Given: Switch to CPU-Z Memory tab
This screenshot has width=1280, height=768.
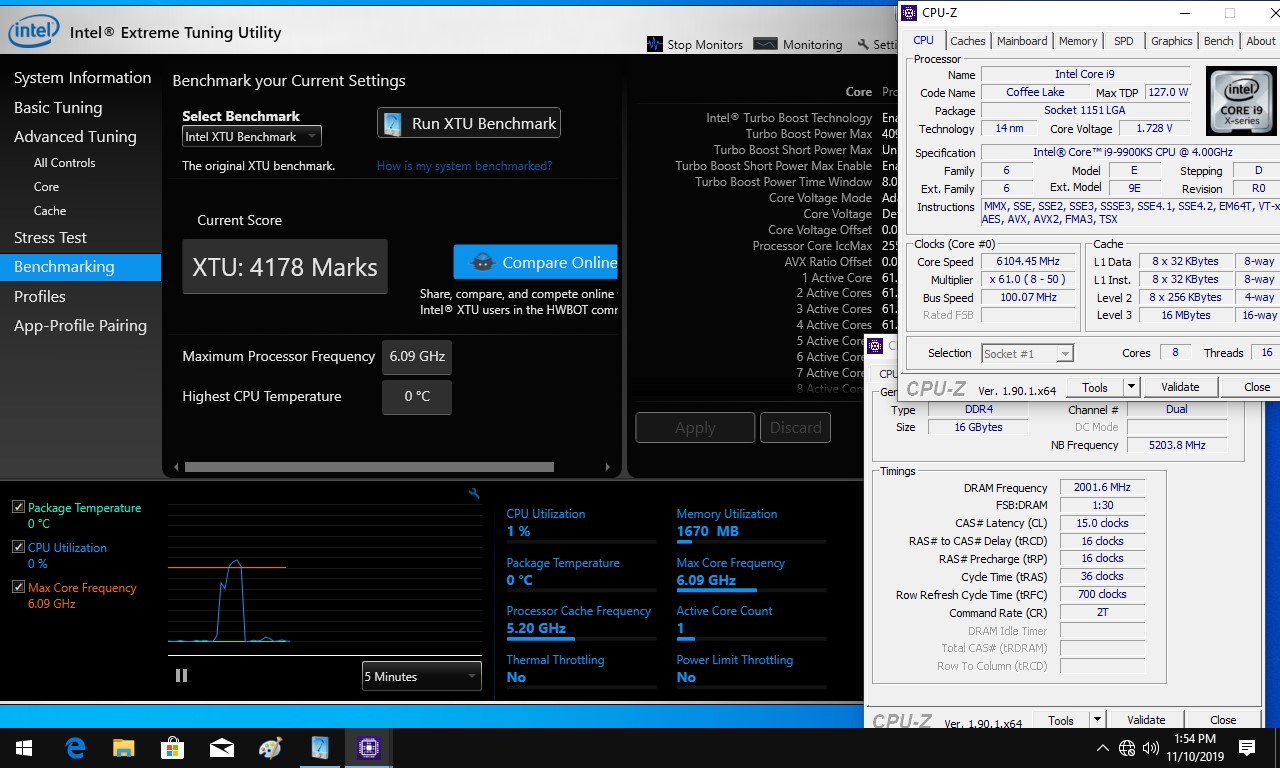Looking at the screenshot, I should tap(1078, 41).
